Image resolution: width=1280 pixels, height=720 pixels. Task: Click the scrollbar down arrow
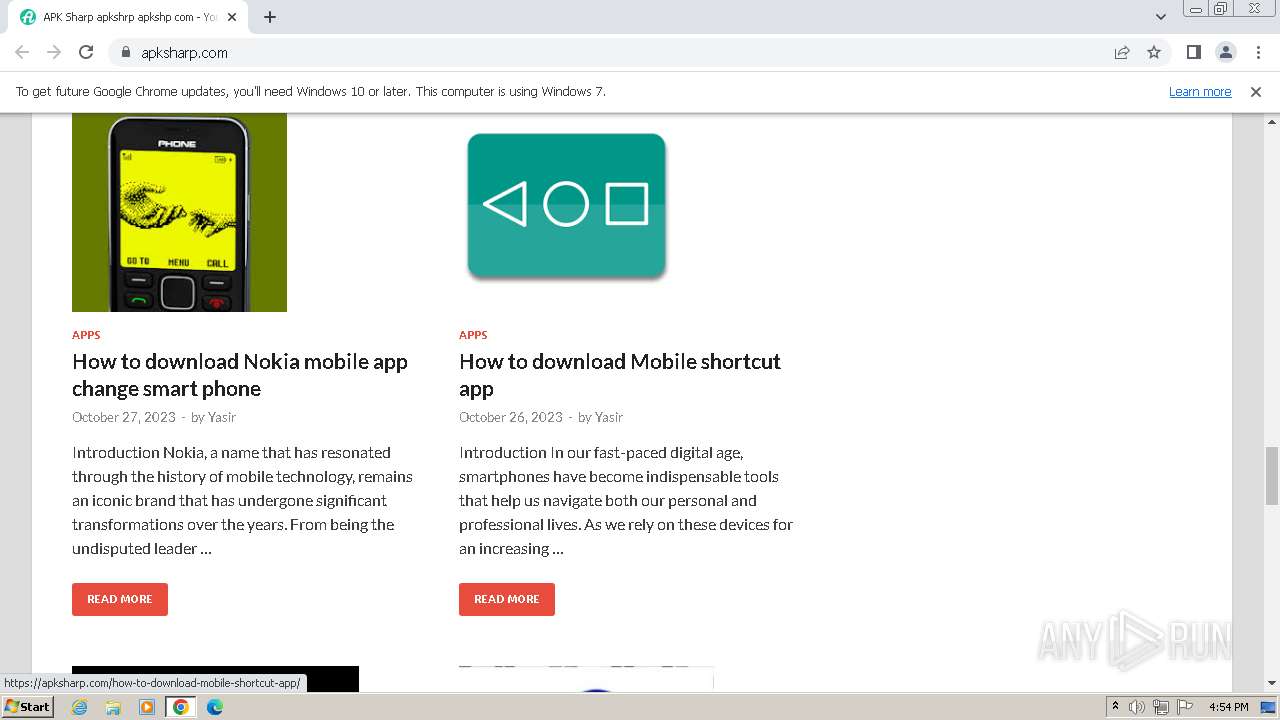(1272, 683)
